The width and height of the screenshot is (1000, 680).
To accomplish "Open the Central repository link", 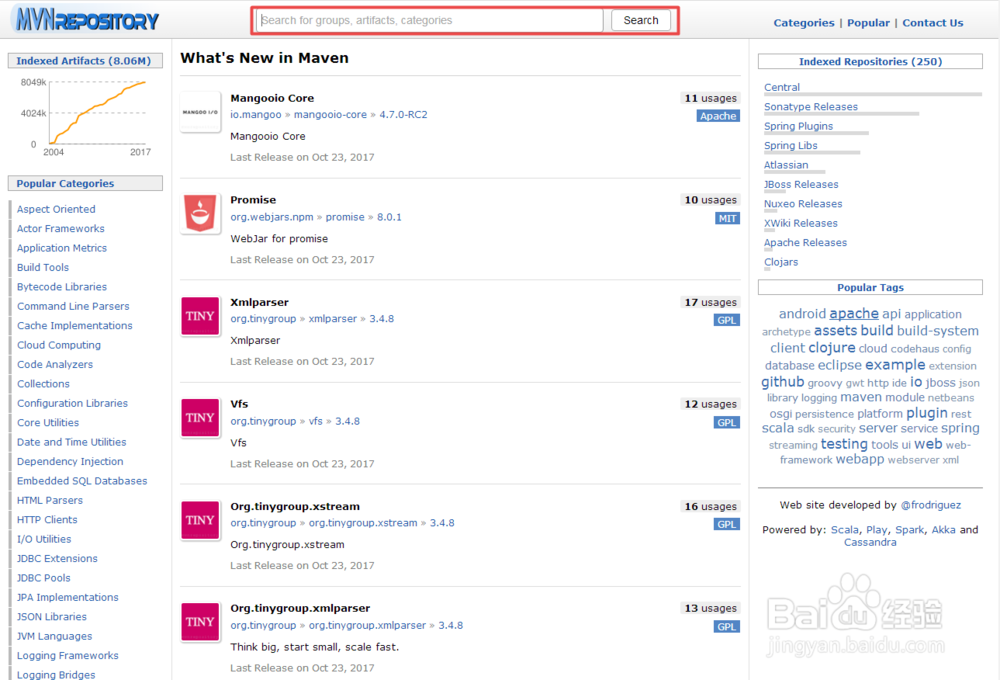I will 782,87.
